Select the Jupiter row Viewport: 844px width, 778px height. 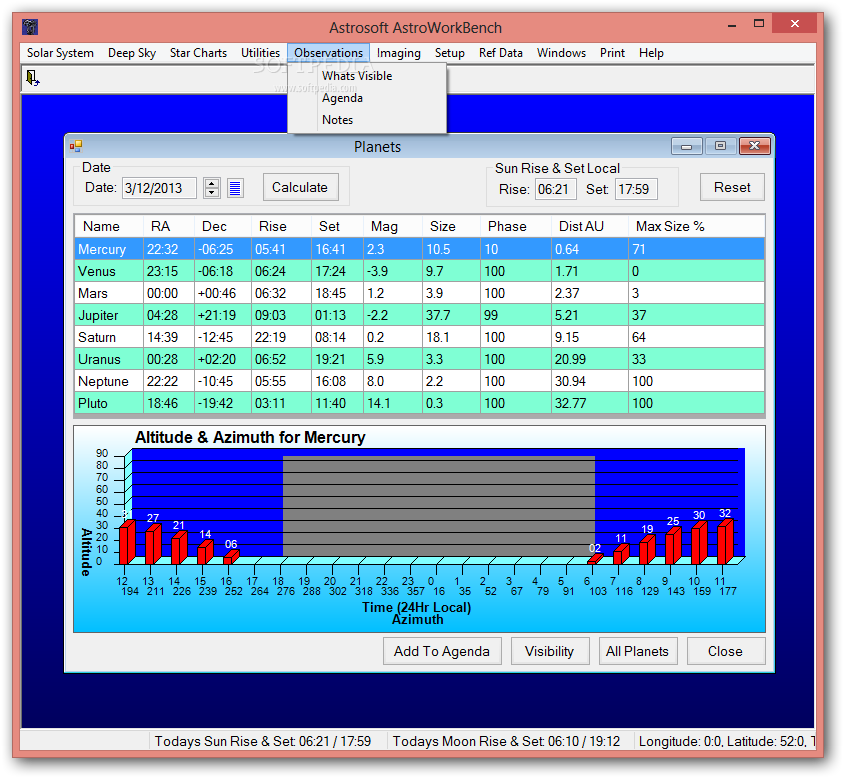coord(419,316)
